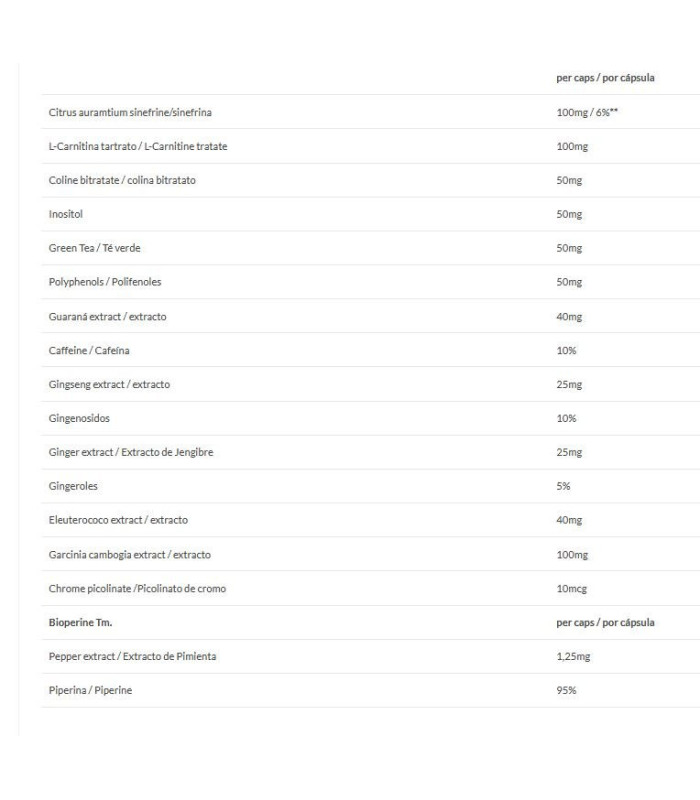Select the Piperina / Piperine row label
Image resolution: width=700 pixels, height=800 pixels.
(91, 690)
